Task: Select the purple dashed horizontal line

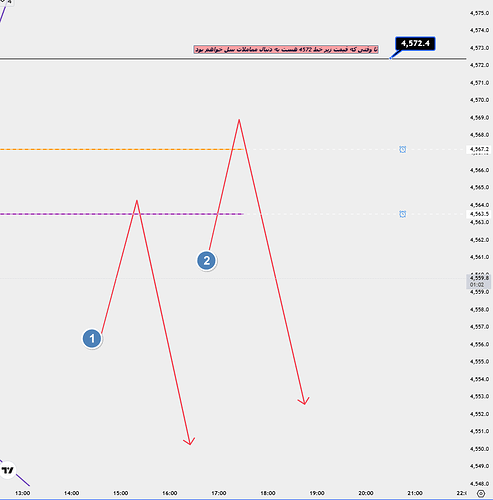Action: pos(121,214)
